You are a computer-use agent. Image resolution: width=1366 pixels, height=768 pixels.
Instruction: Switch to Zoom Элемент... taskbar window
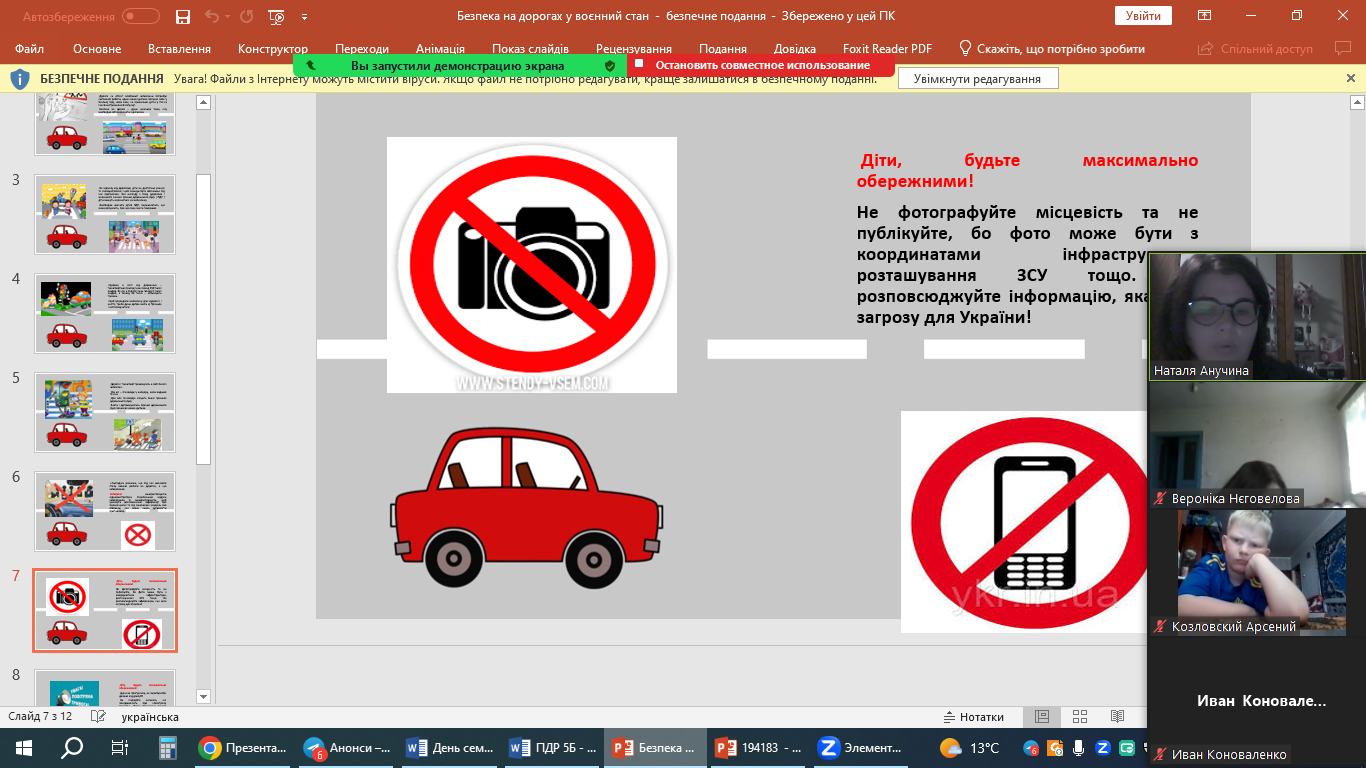pos(861,748)
